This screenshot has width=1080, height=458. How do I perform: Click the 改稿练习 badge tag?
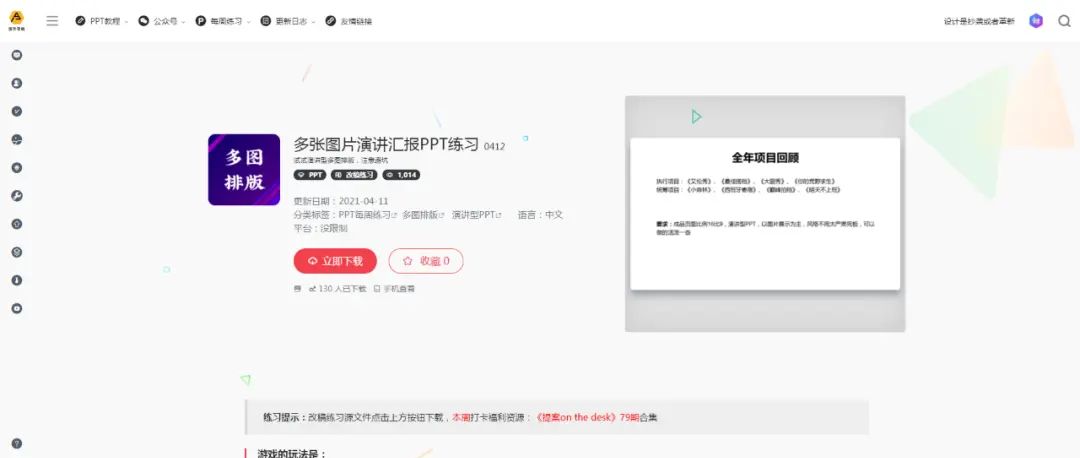click(x=355, y=175)
